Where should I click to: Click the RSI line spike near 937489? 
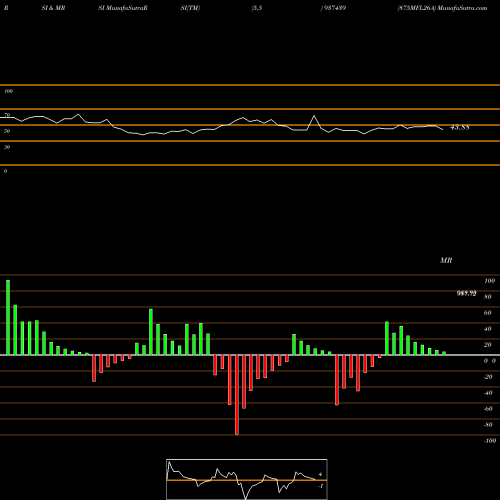tap(314, 116)
